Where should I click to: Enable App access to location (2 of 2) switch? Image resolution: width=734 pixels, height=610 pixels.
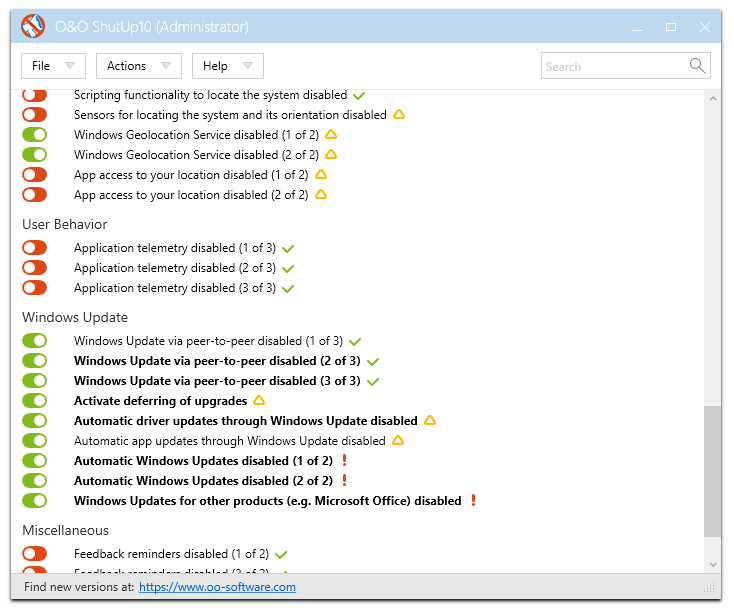click(x=35, y=194)
